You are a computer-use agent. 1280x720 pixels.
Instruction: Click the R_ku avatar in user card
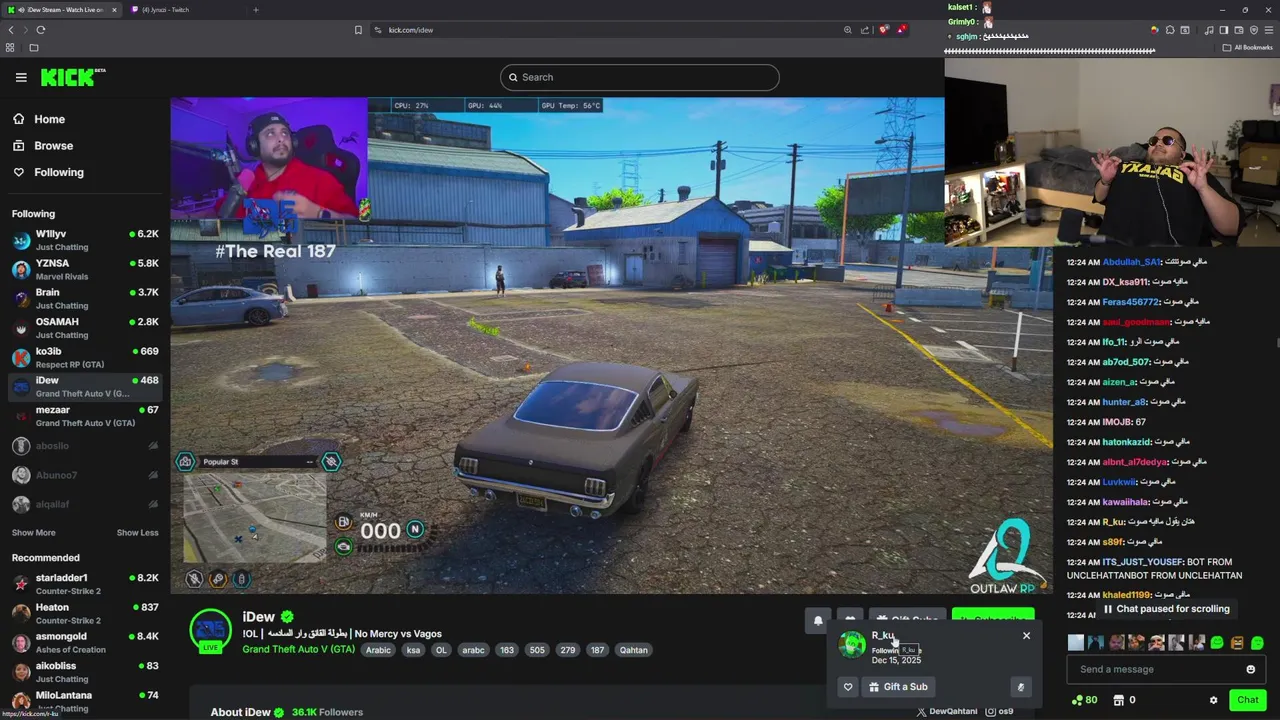pos(853,645)
